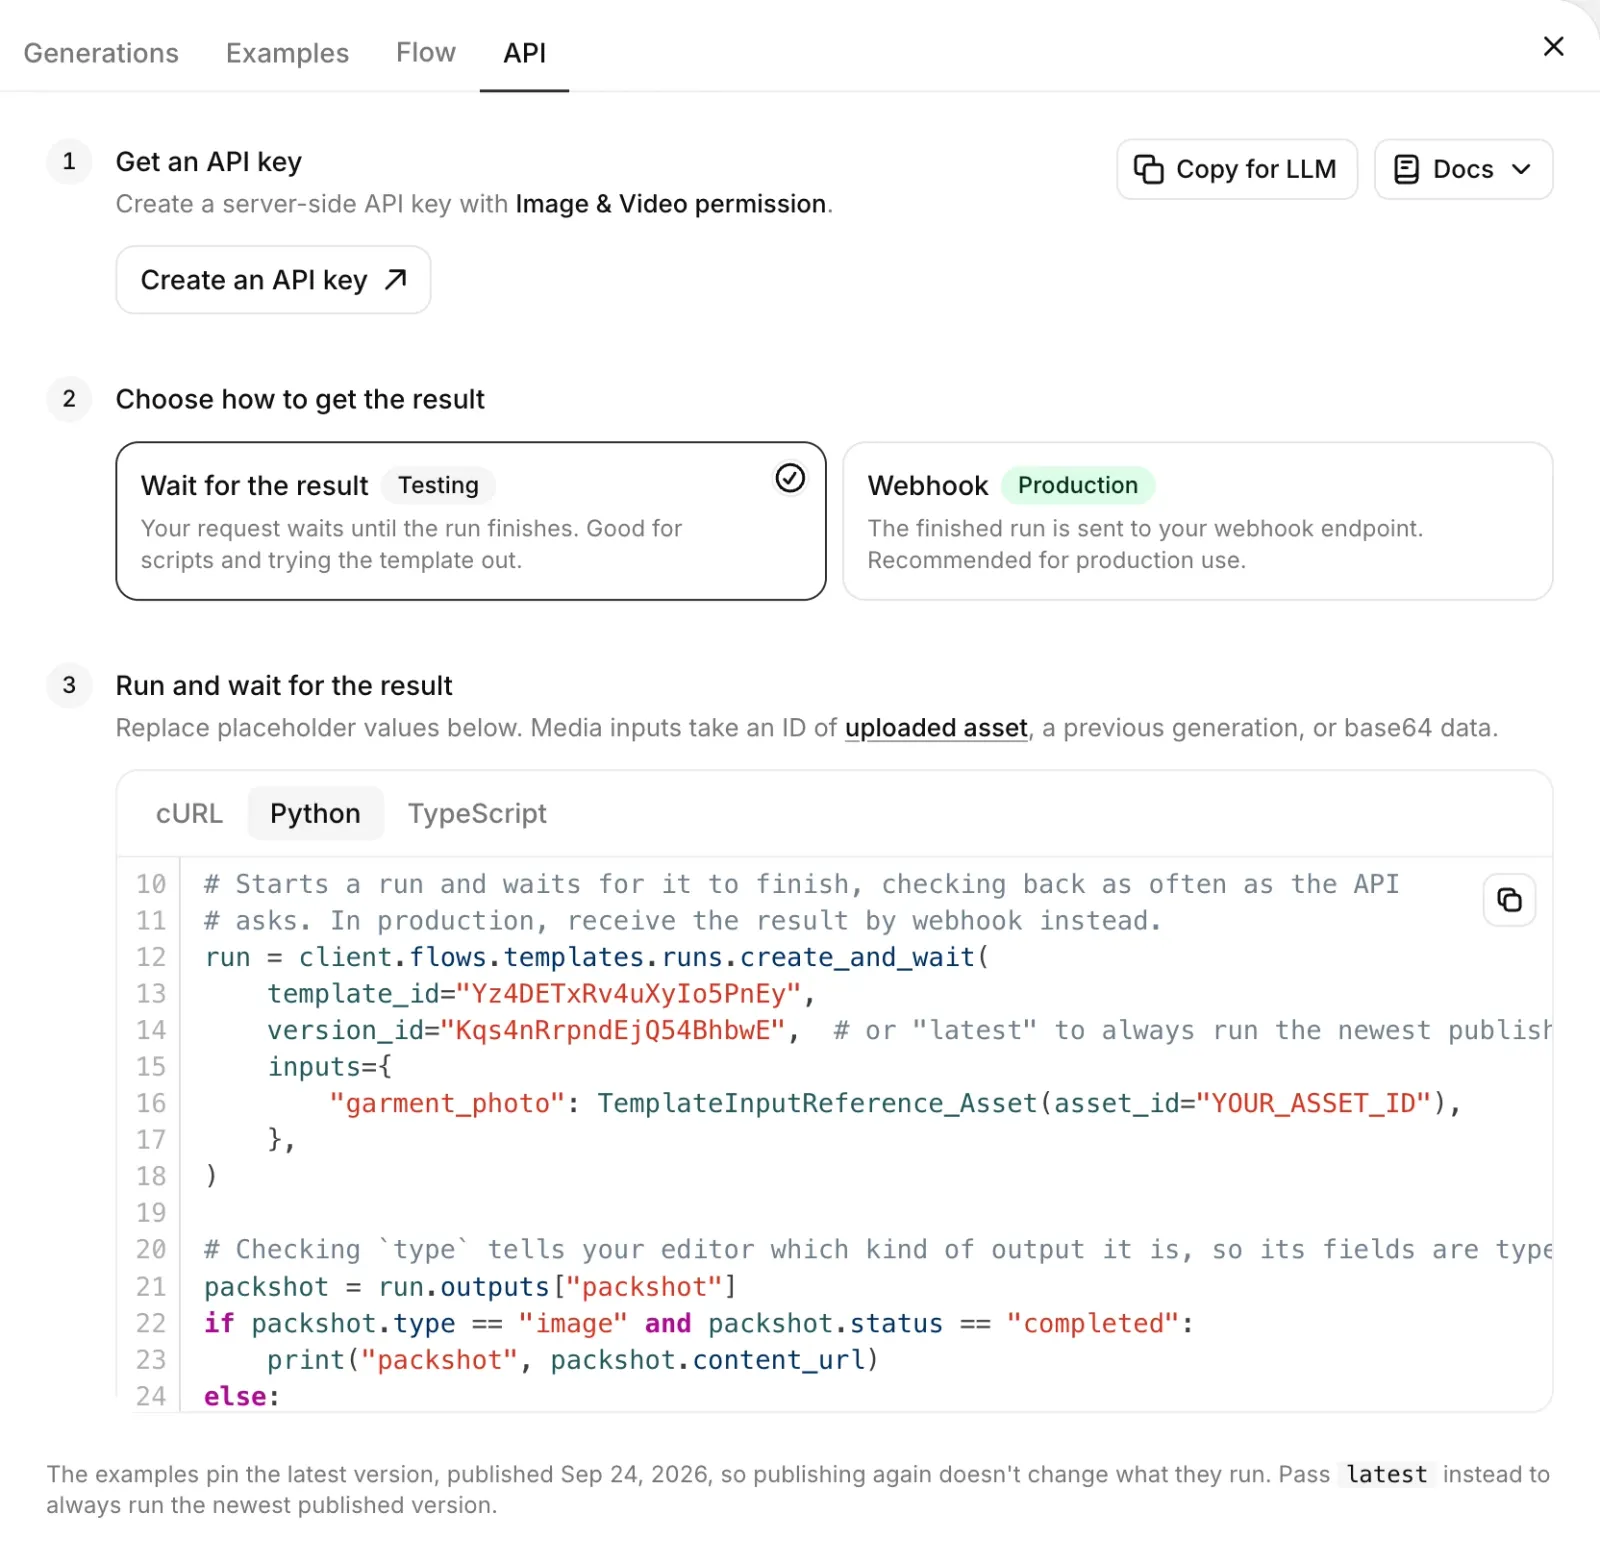Click the "garment_photo" input key
The height and width of the screenshot is (1563, 1600).
point(448,1103)
